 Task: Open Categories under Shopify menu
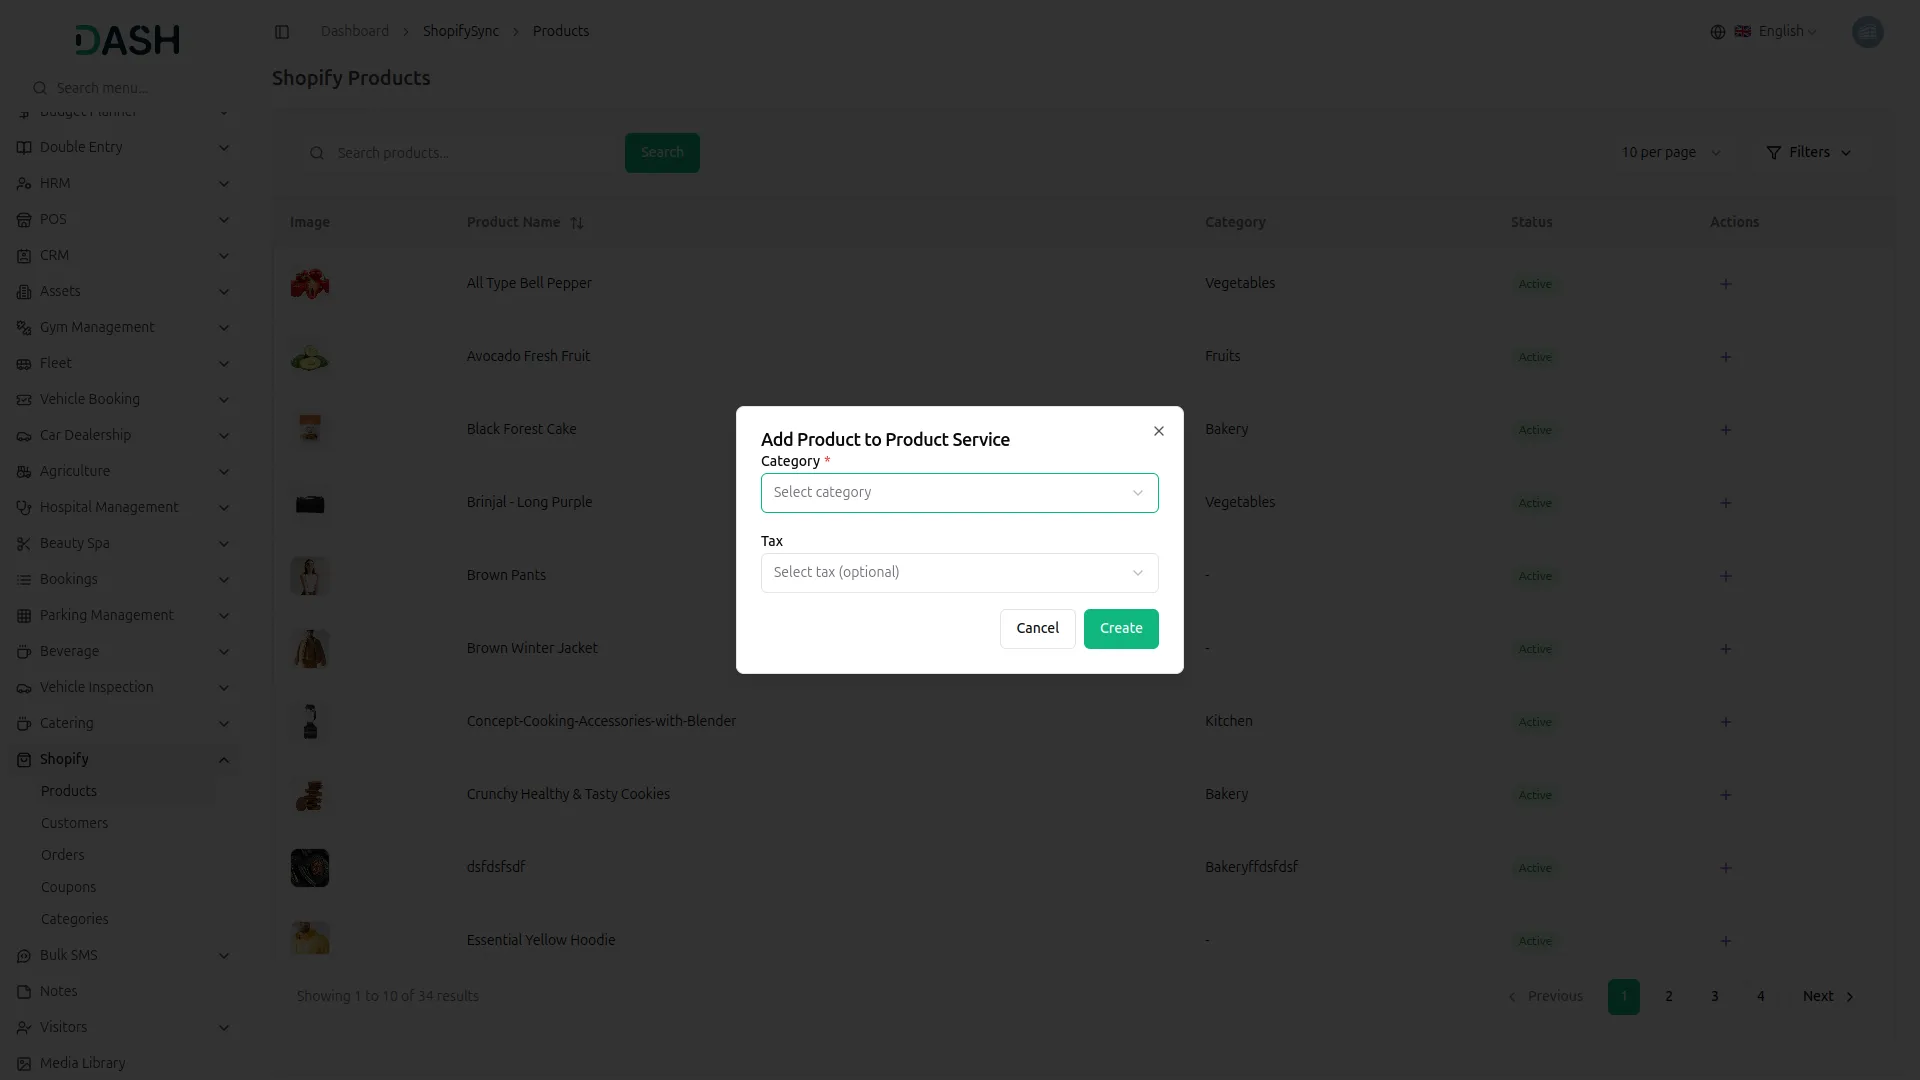(75, 919)
